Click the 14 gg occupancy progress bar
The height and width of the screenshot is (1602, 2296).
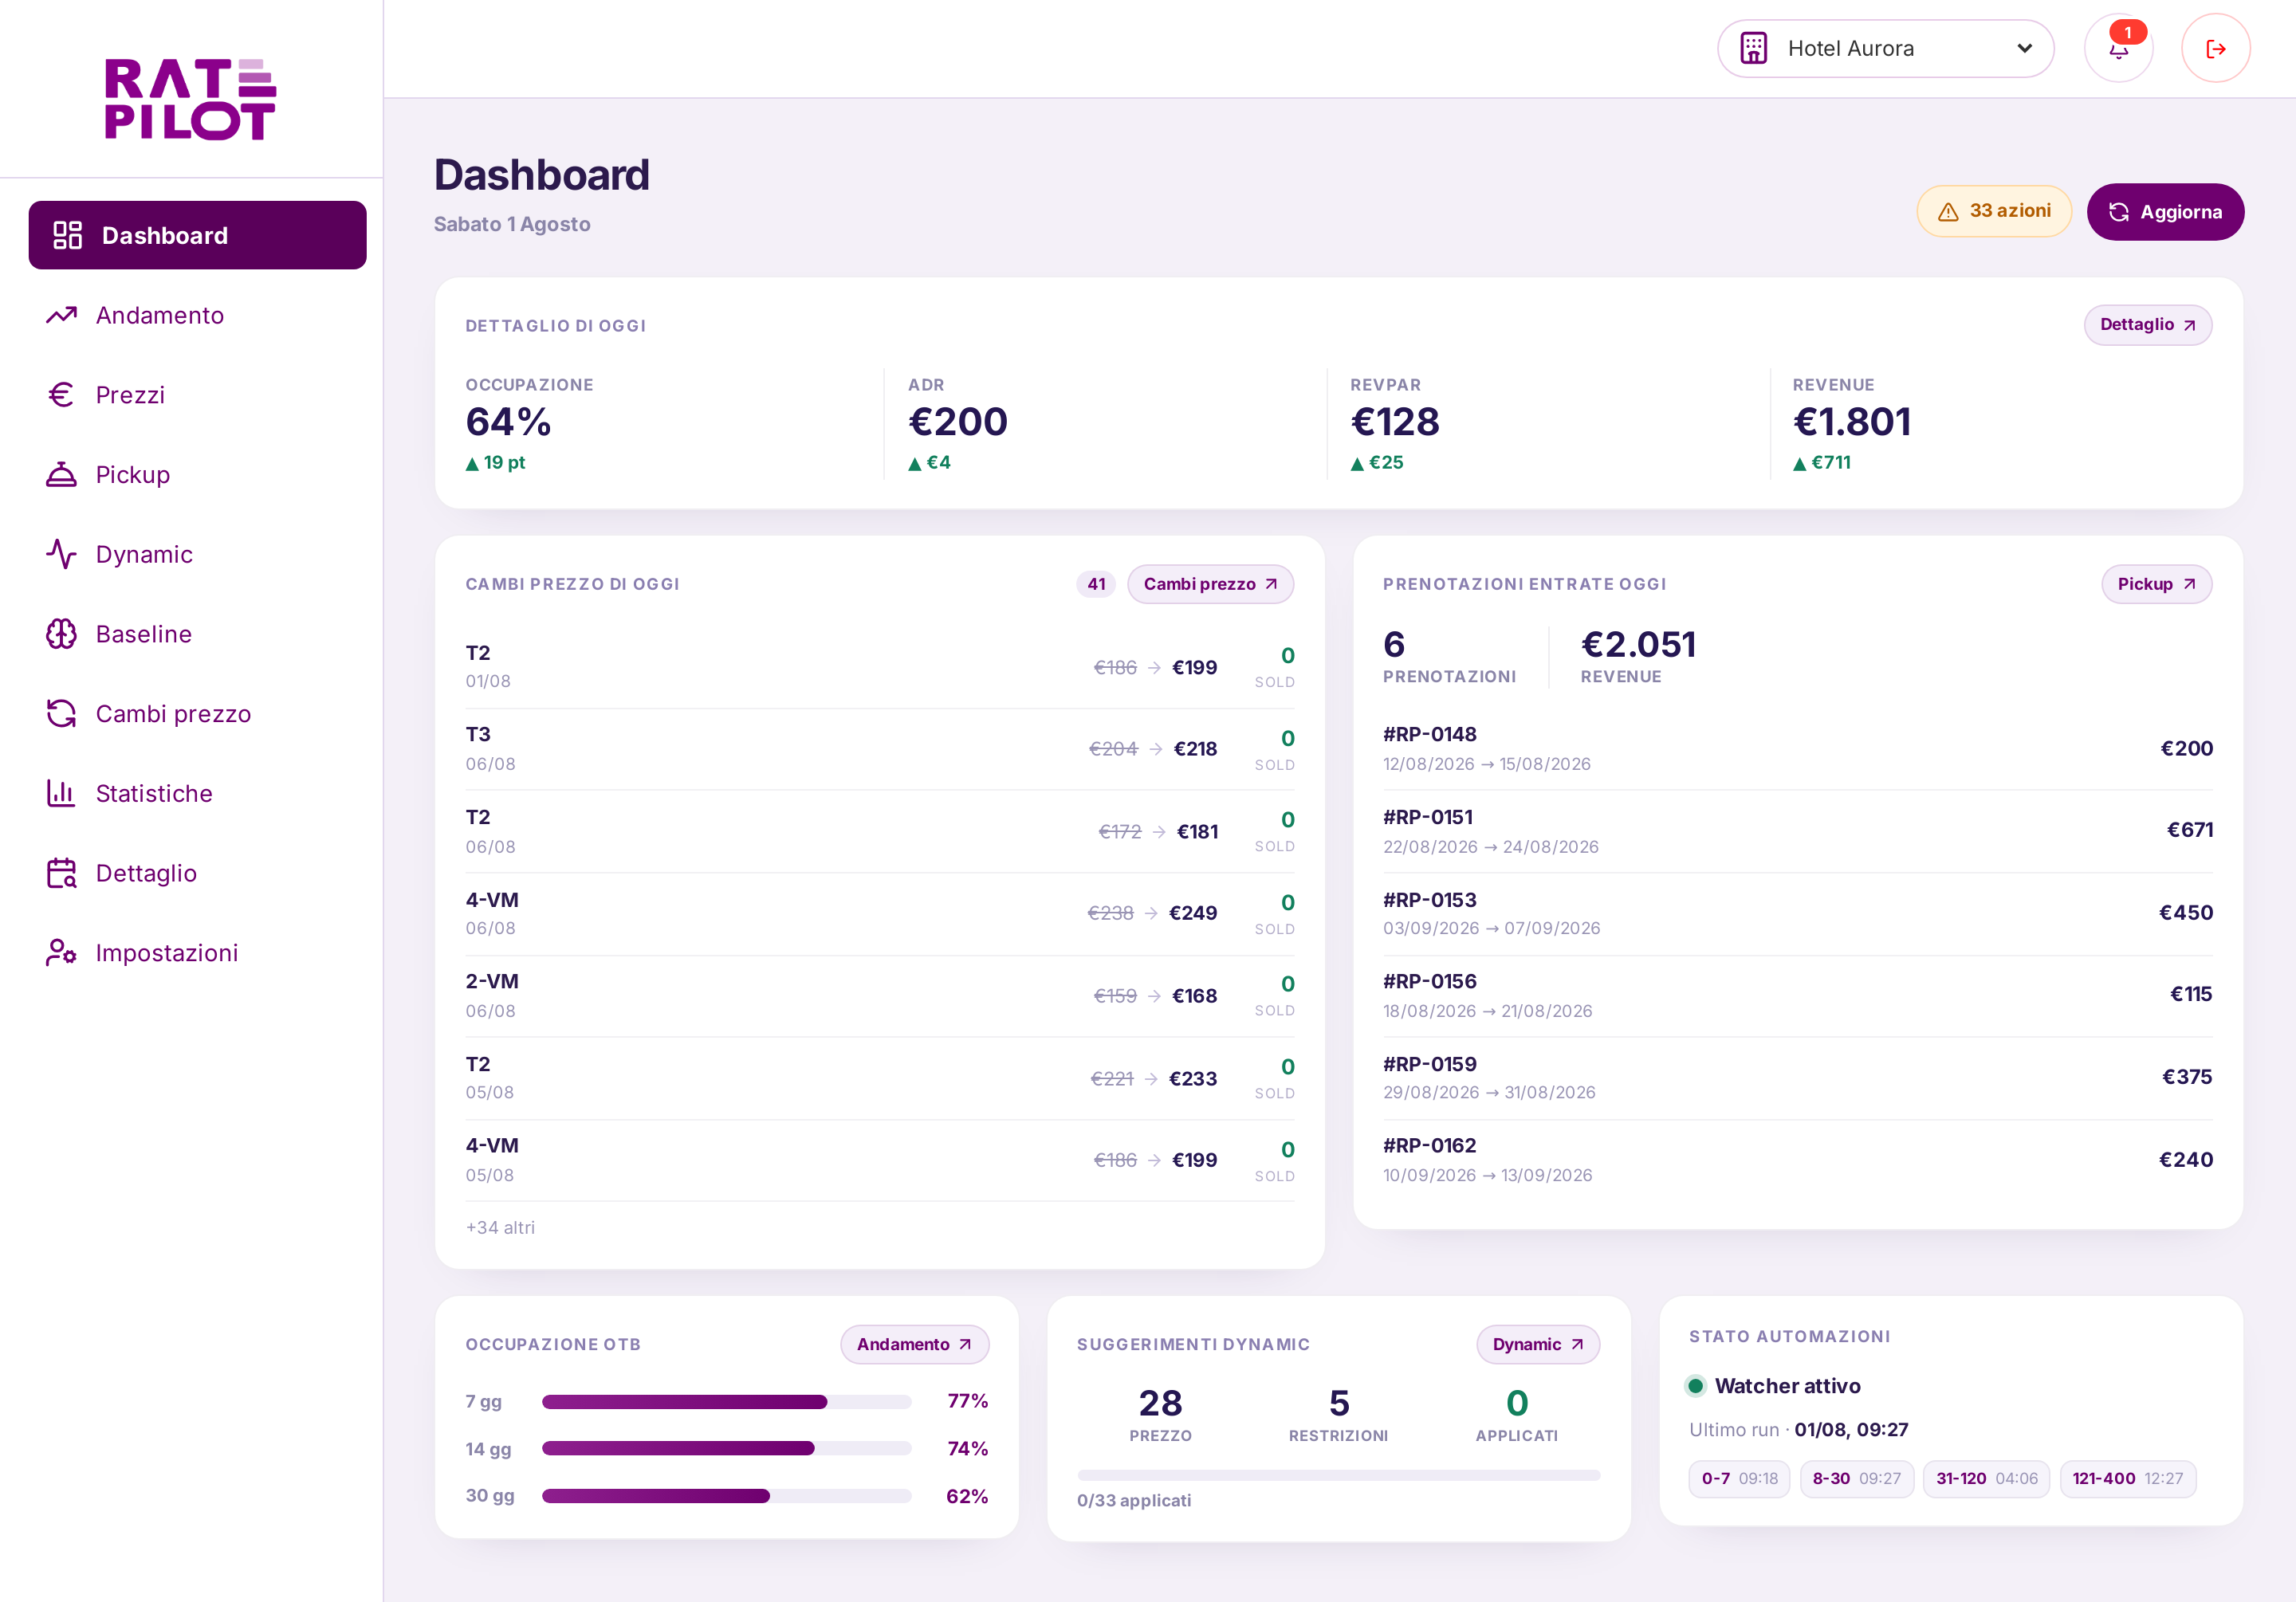point(726,1448)
